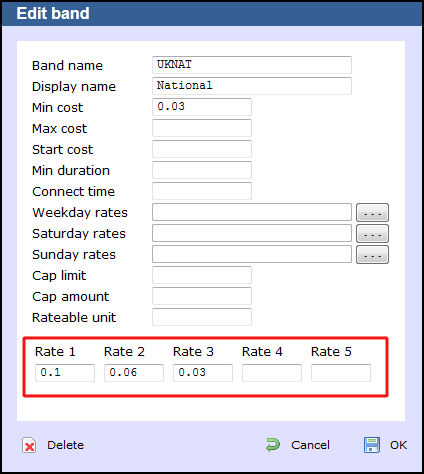Viewport: 424px width, 474px height.
Task: Edit the Display name field
Action: click(x=252, y=86)
